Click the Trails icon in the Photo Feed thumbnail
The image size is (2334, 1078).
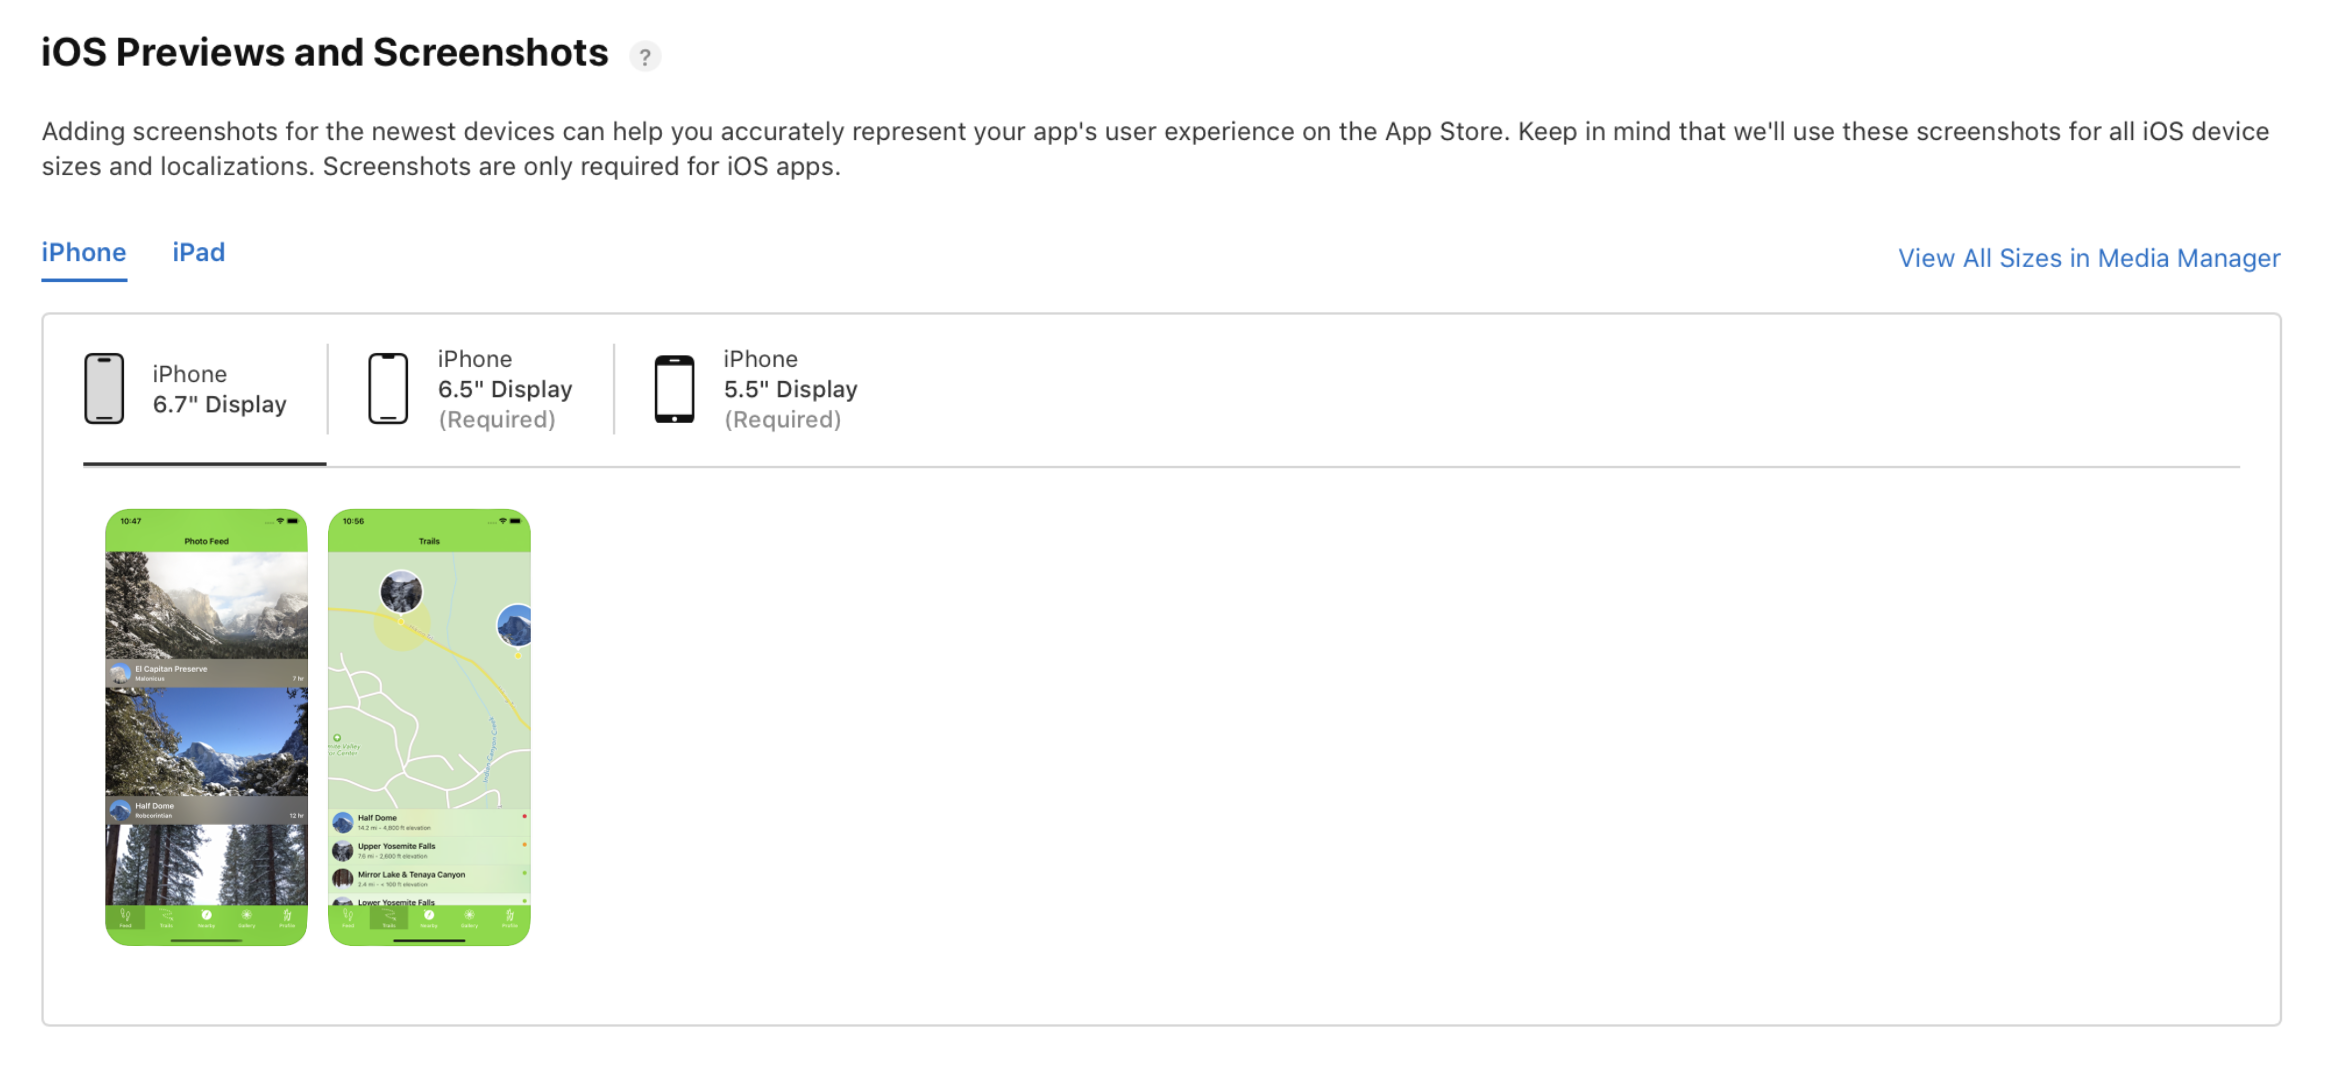[166, 916]
